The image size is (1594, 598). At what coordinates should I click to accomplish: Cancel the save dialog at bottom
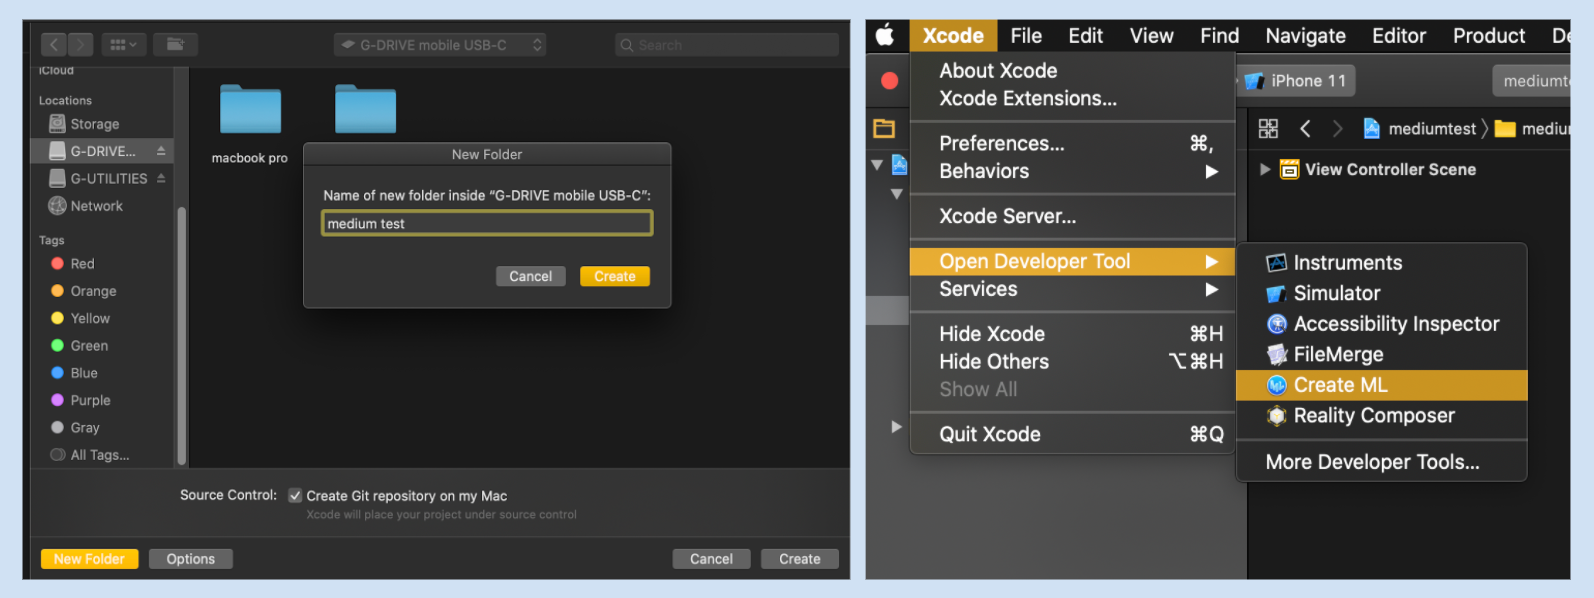[711, 559]
